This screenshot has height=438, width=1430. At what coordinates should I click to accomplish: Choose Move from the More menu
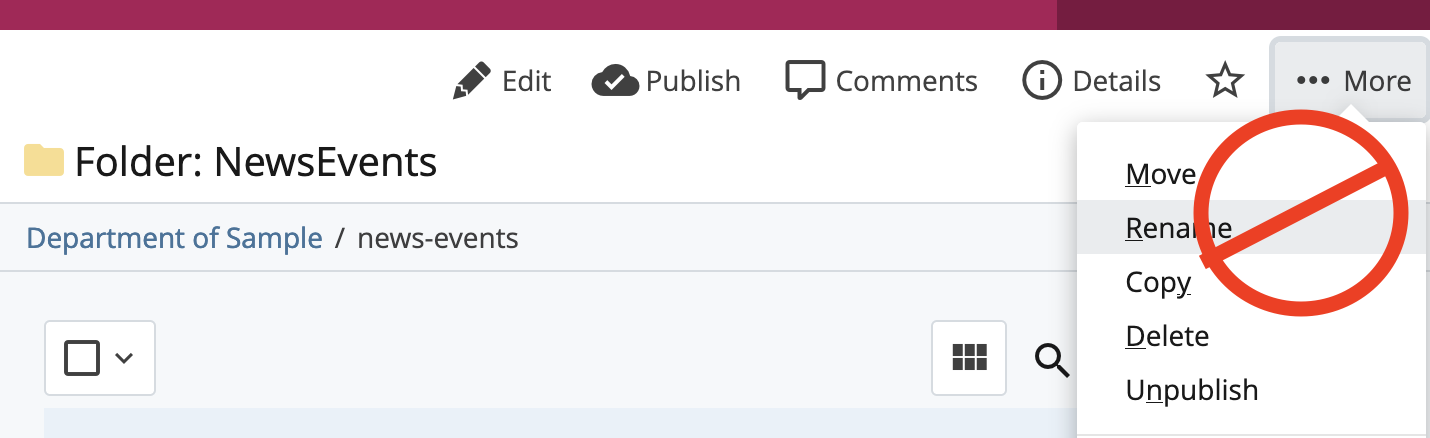pyautogui.click(x=1160, y=175)
